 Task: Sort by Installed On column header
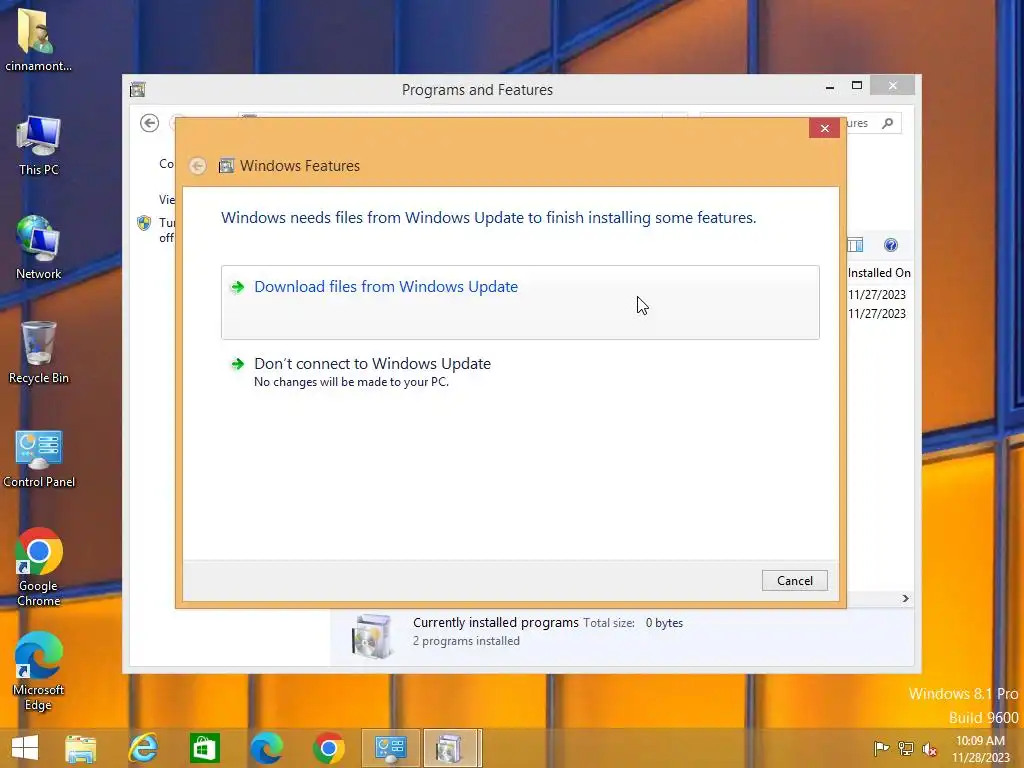click(x=879, y=273)
